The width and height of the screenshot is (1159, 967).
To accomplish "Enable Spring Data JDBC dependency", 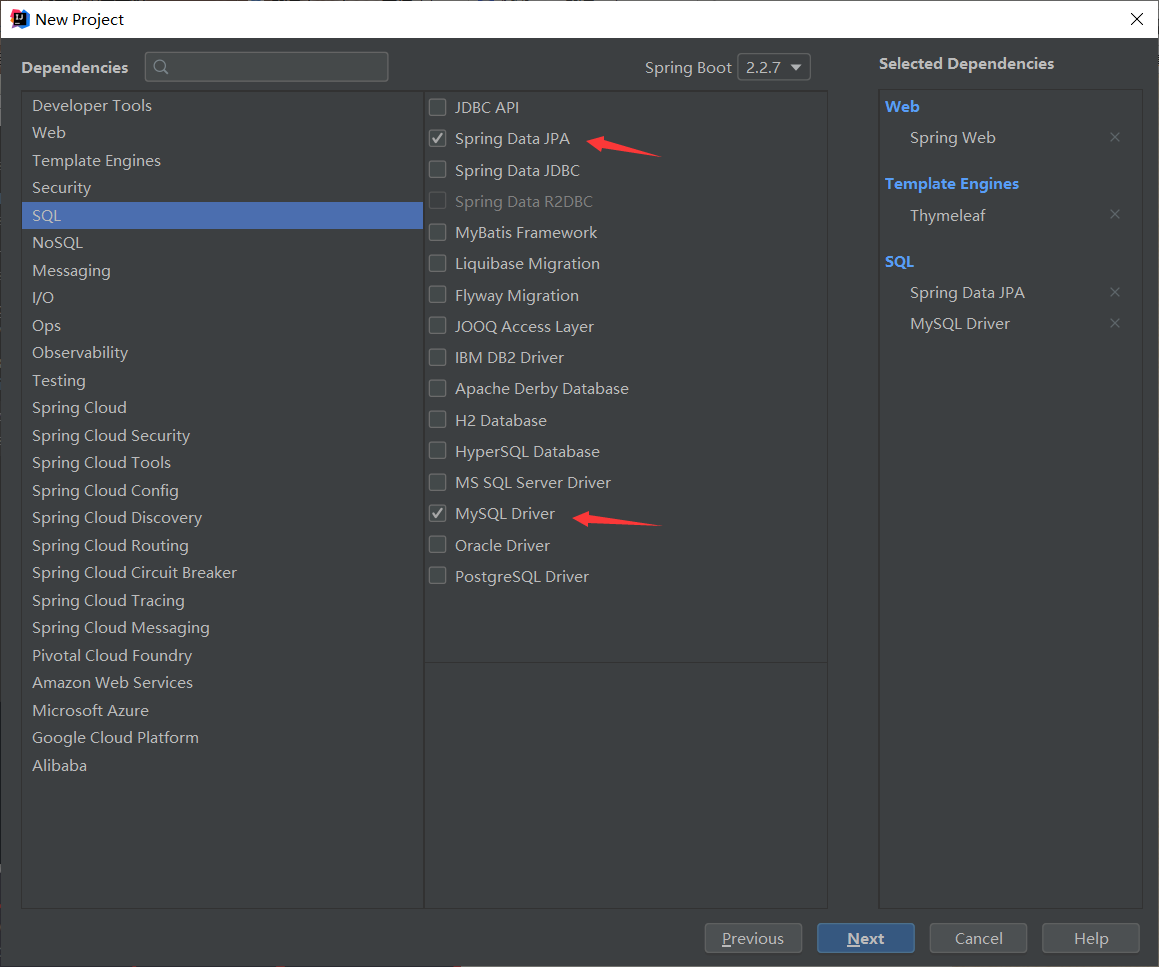I will 438,170.
